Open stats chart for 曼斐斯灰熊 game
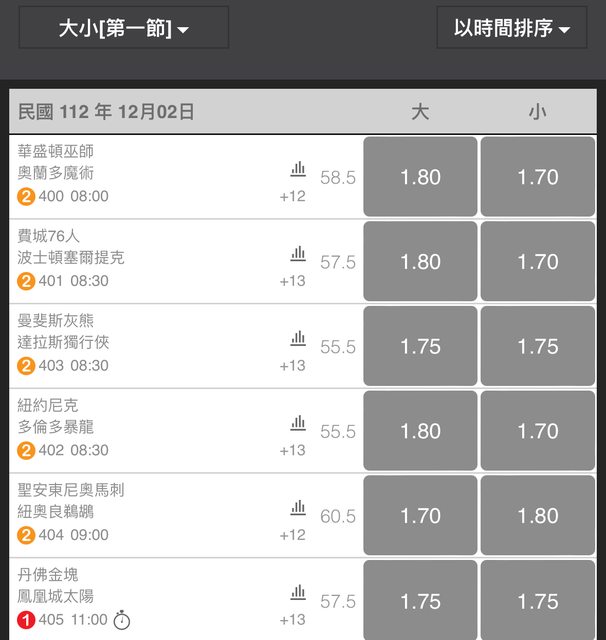This screenshot has height=640, width=606. click(298, 339)
